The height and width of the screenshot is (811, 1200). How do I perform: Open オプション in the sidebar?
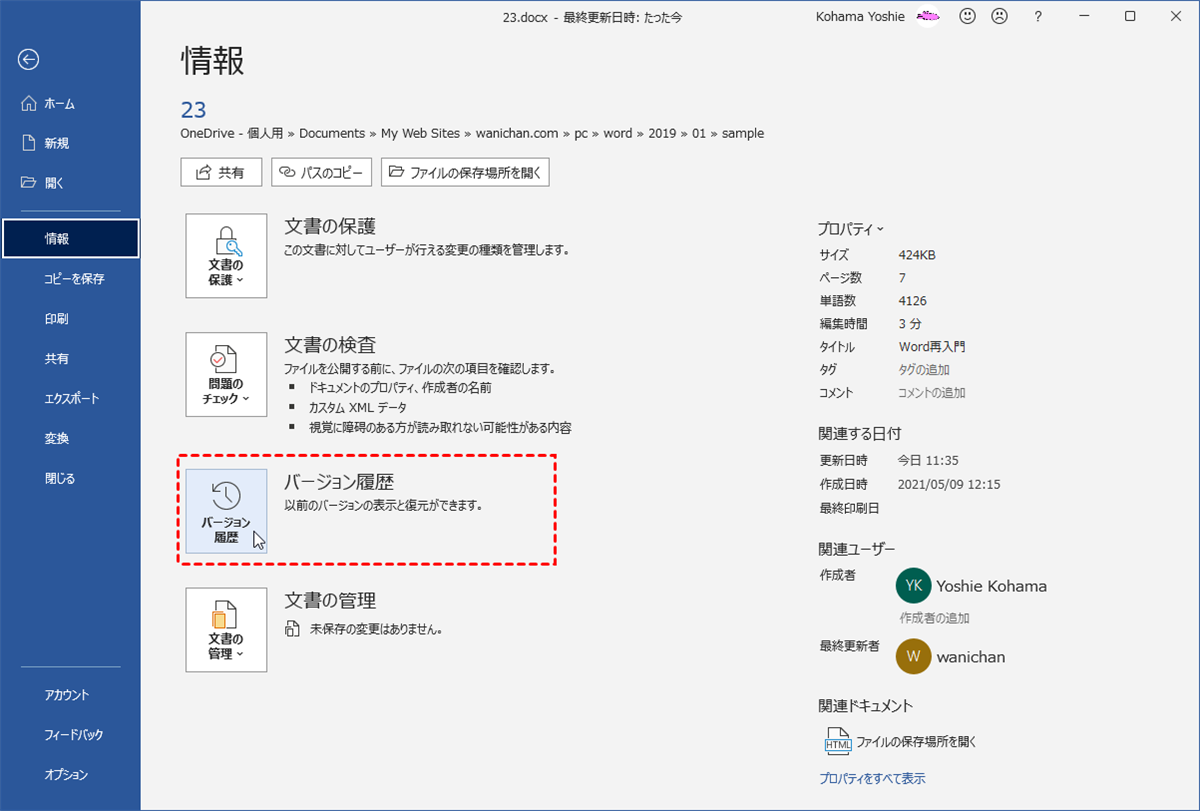66,775
